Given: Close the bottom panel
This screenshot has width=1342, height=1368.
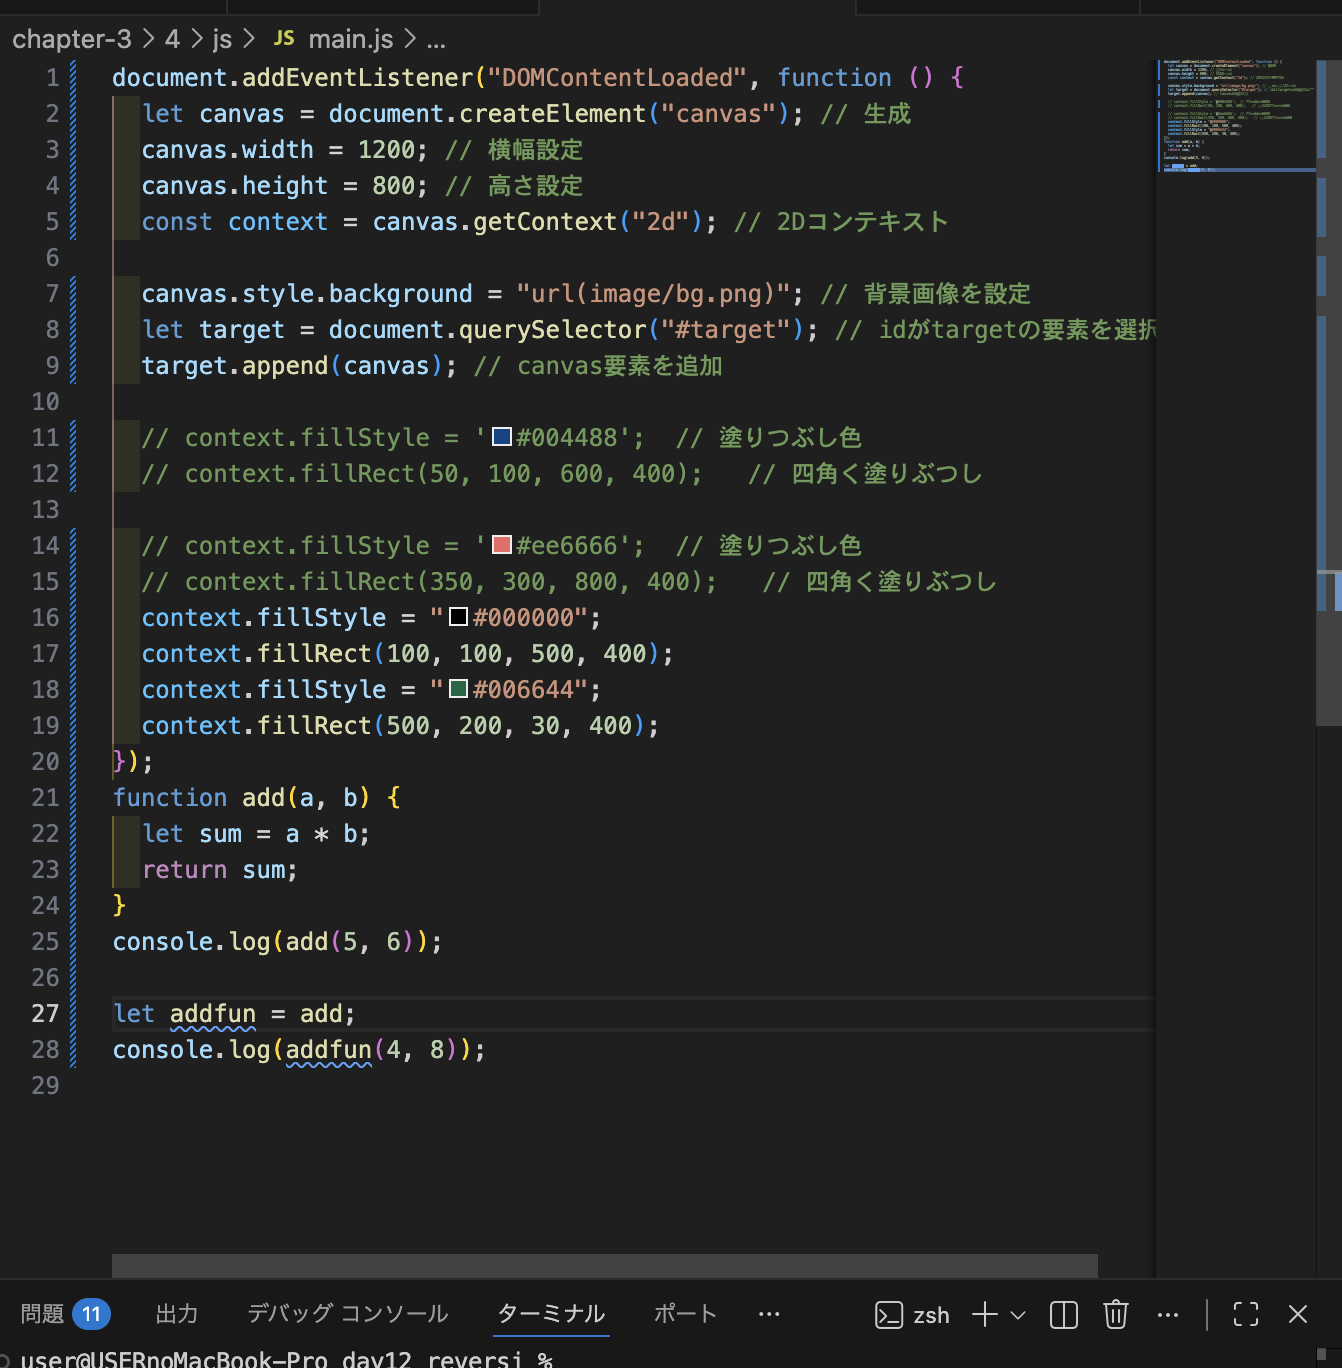Looking at the screenshot, I should click(1298, 1314).
